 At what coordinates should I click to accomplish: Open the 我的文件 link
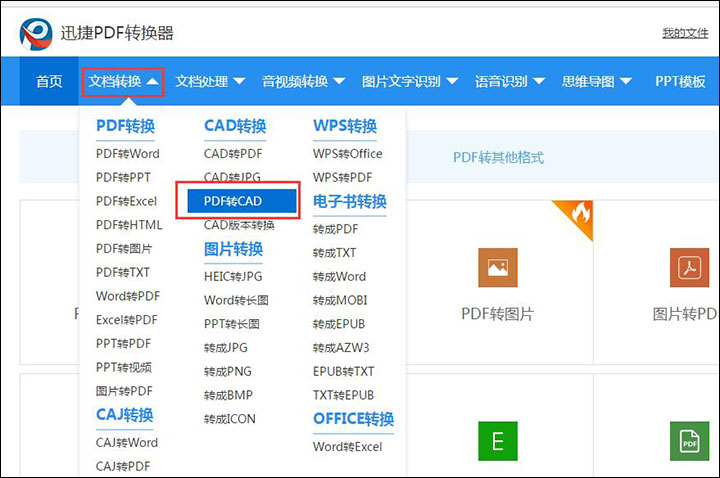(x=685, y=33)
